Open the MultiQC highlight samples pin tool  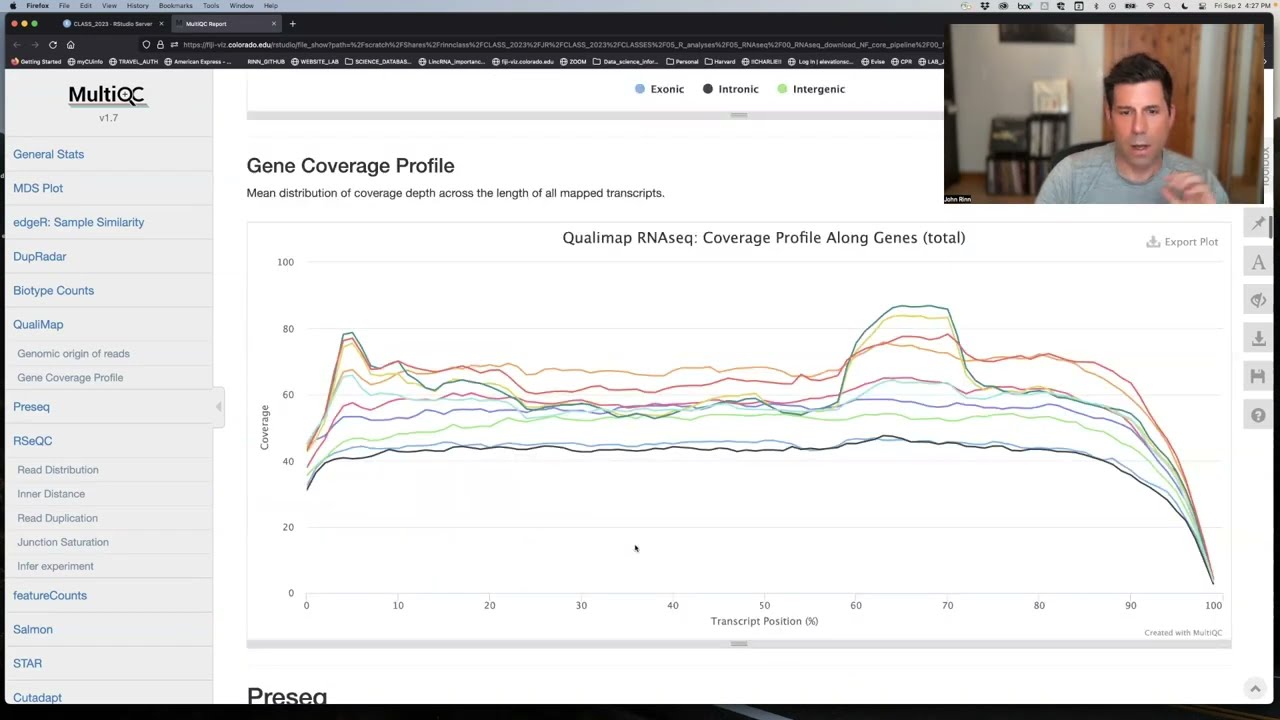[x=1258, y=224]
